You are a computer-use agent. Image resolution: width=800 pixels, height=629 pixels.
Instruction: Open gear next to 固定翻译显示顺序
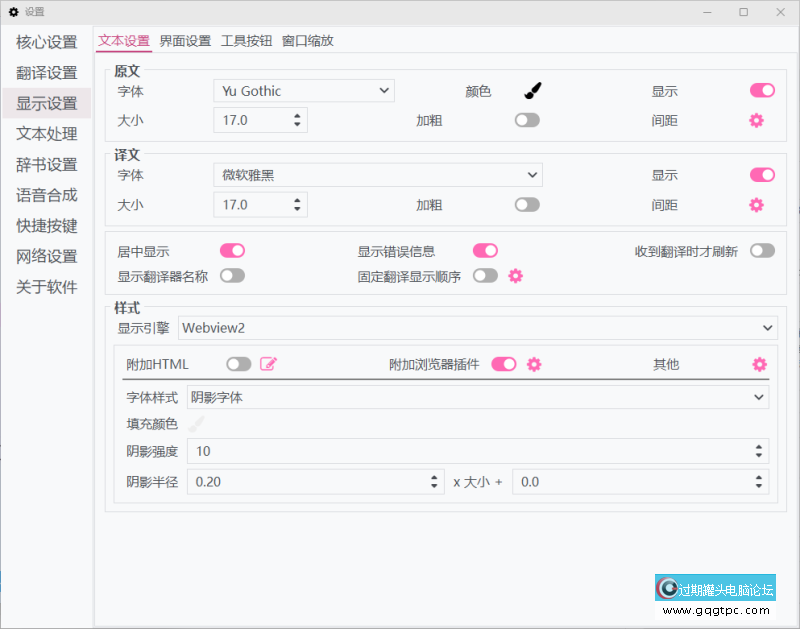(516, 276)
